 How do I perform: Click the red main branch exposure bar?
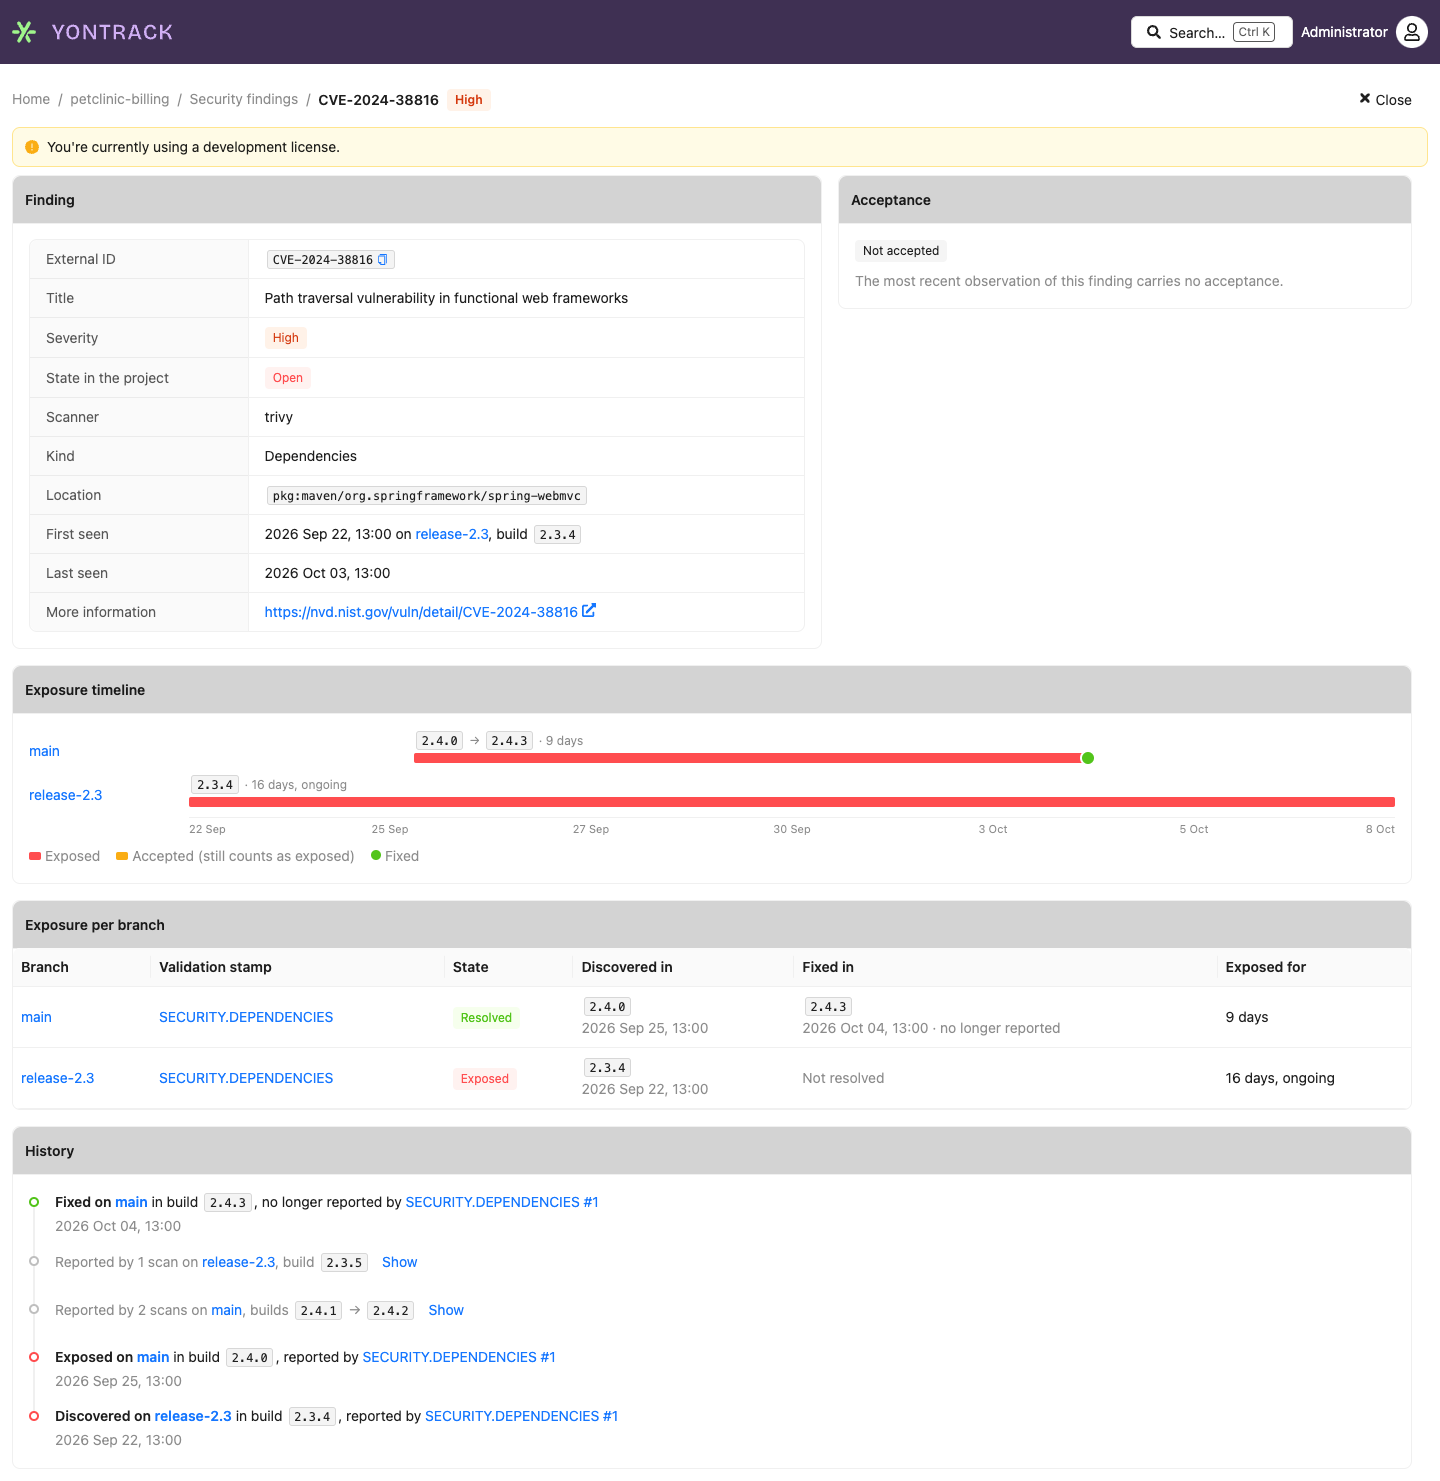coord(748,758)
